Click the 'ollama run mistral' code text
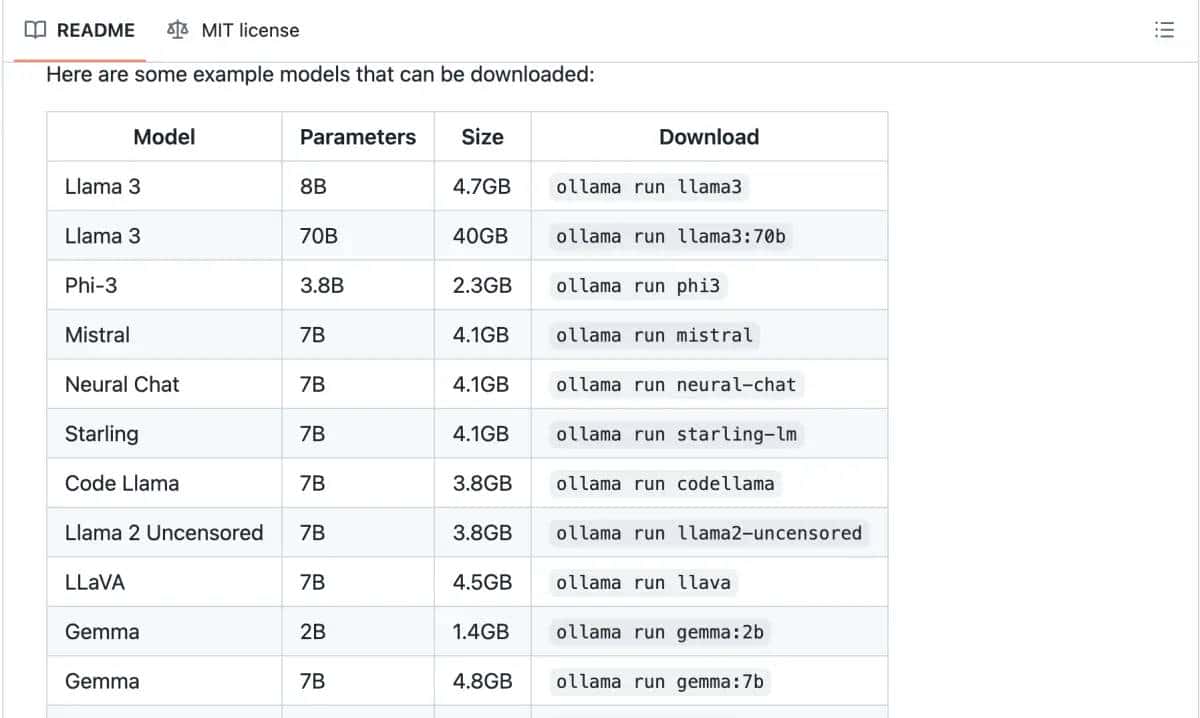 tap(654, 335)
